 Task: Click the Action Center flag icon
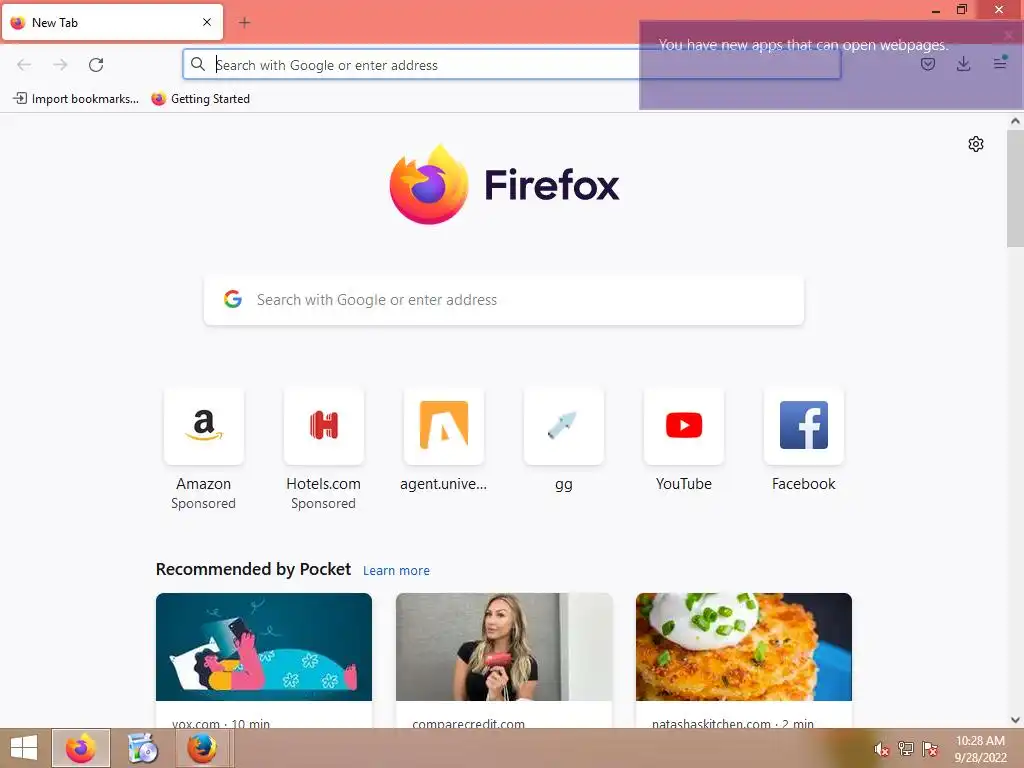point(930,749)
